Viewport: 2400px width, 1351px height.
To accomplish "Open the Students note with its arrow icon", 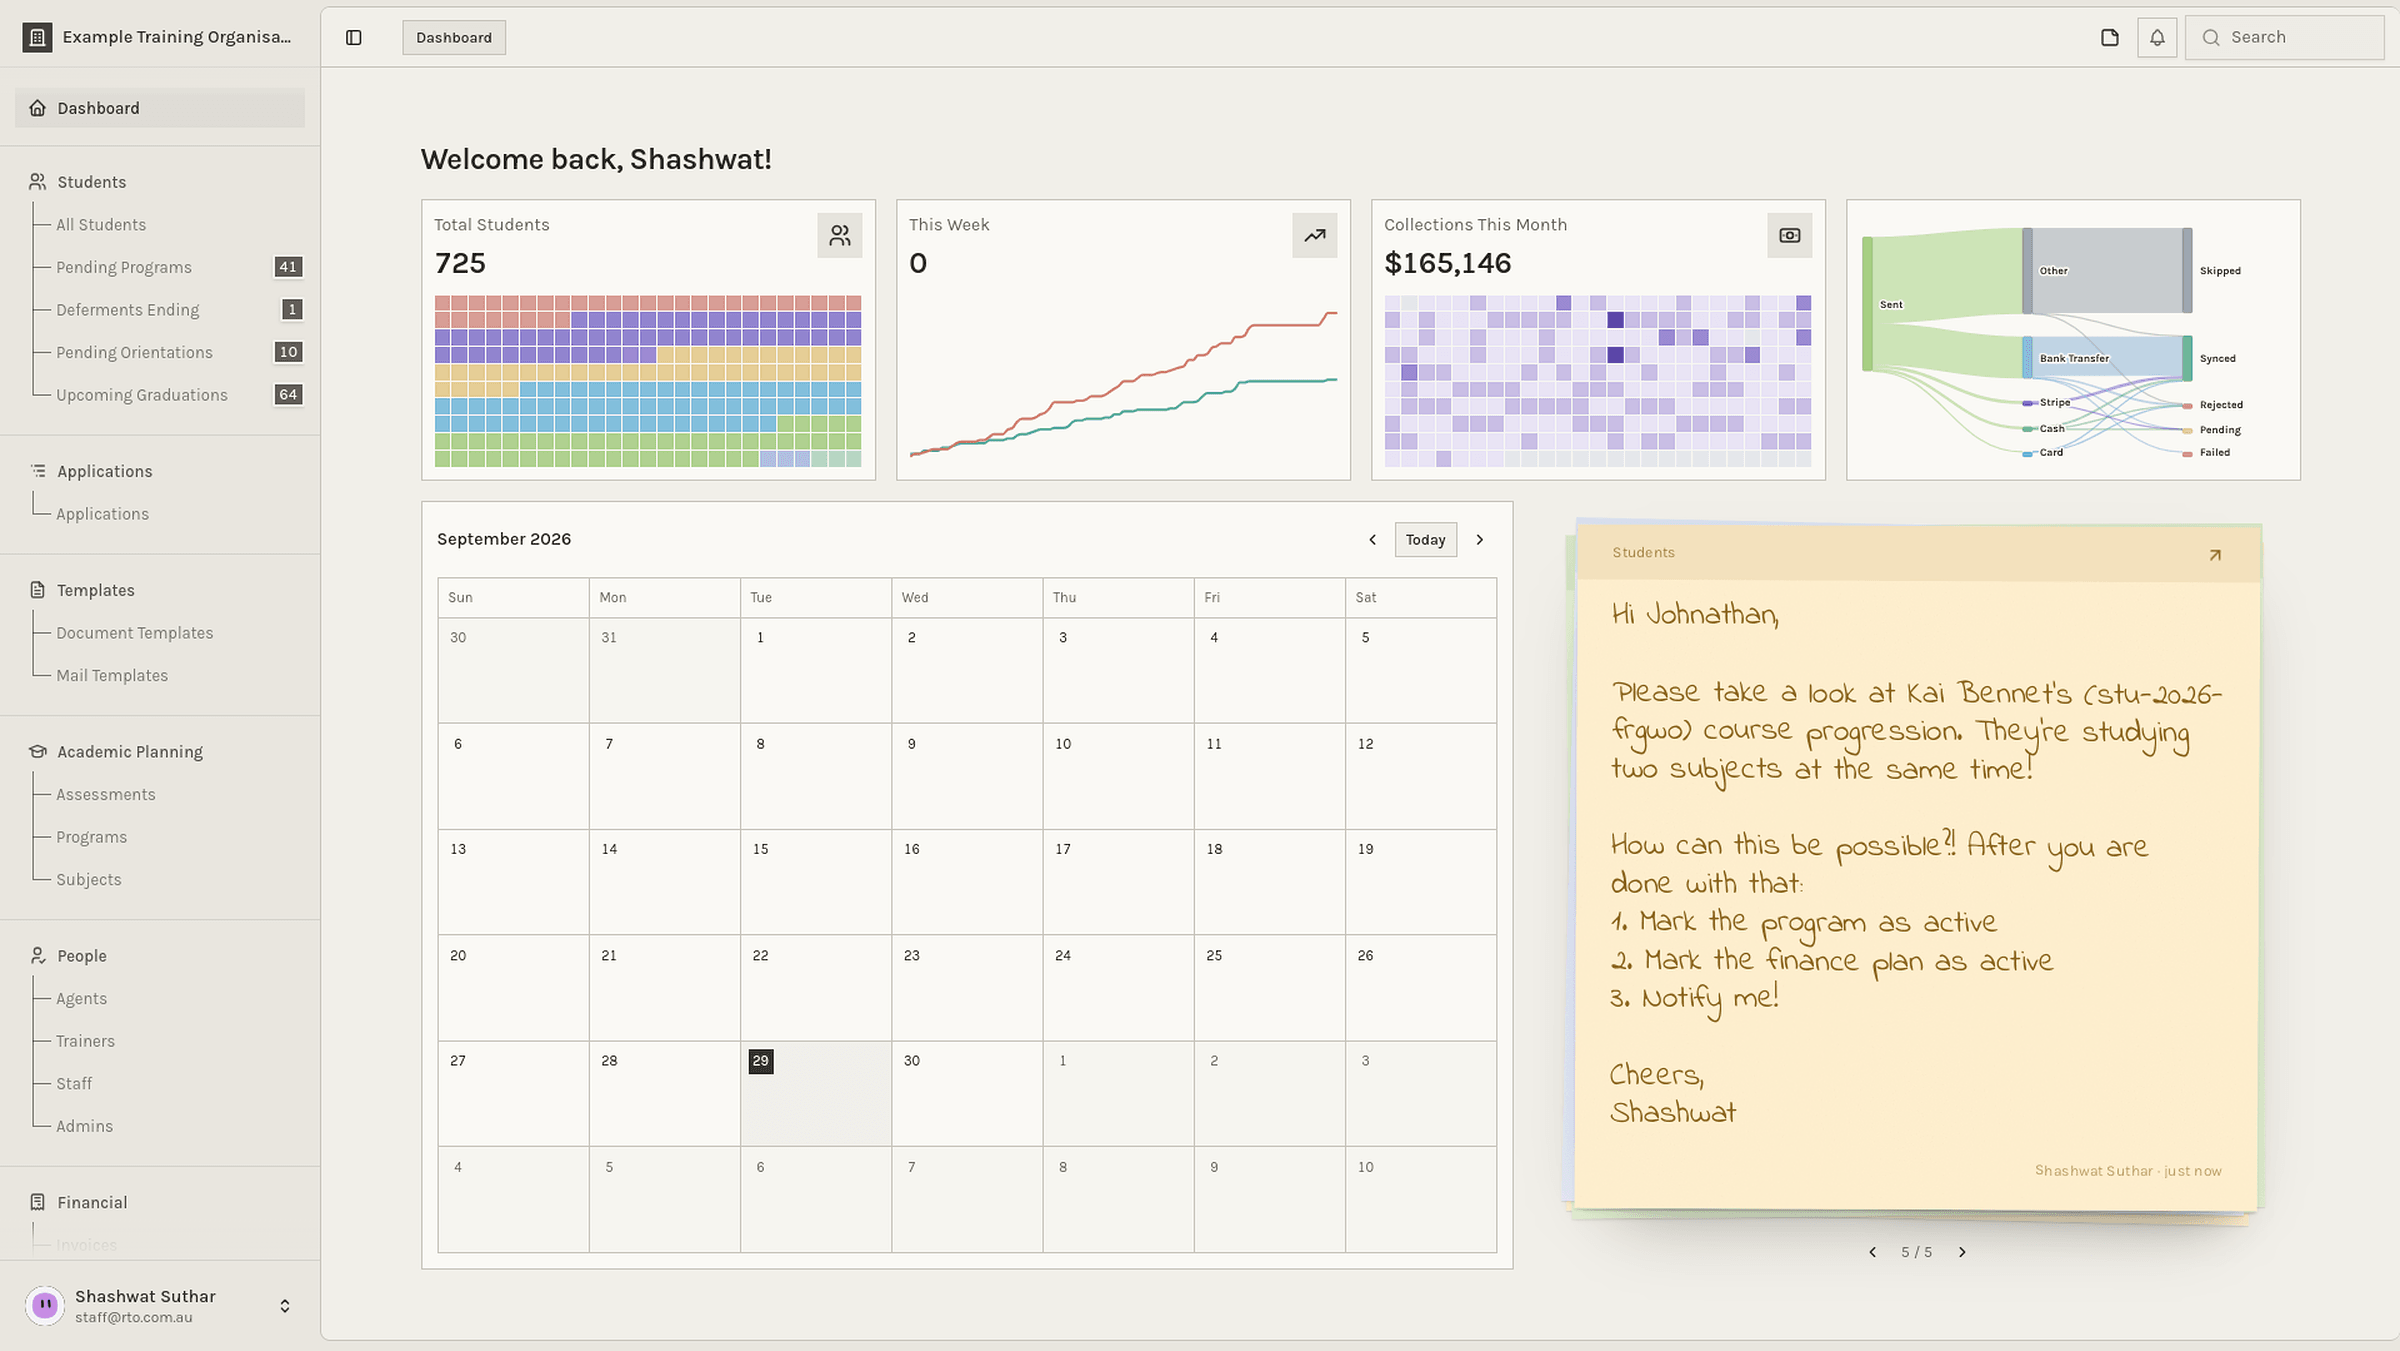I will [2215, 555].
